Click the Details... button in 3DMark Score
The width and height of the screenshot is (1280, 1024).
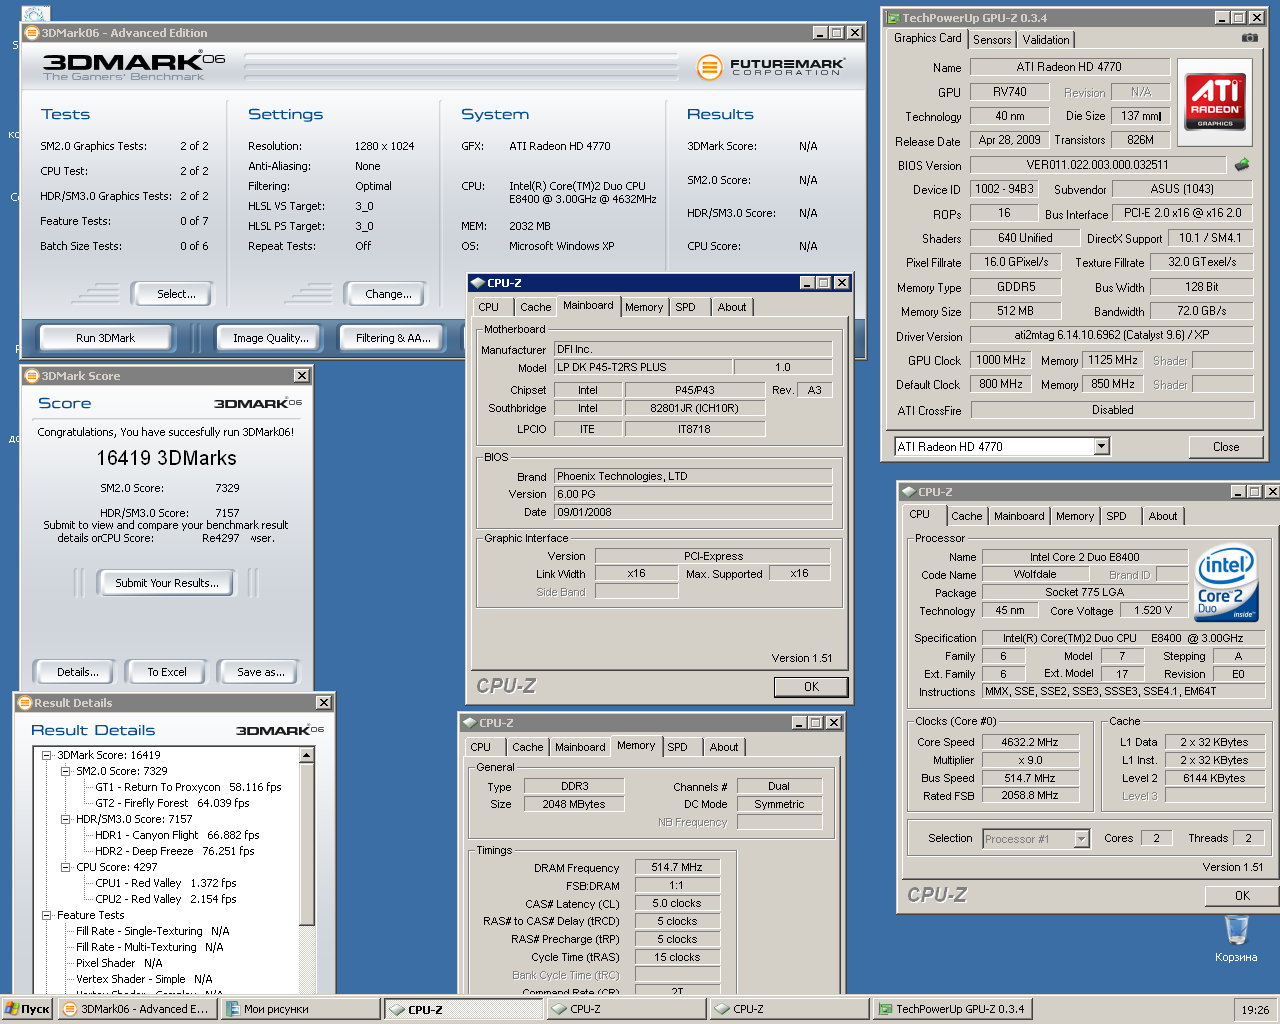[x=77, y=672]
